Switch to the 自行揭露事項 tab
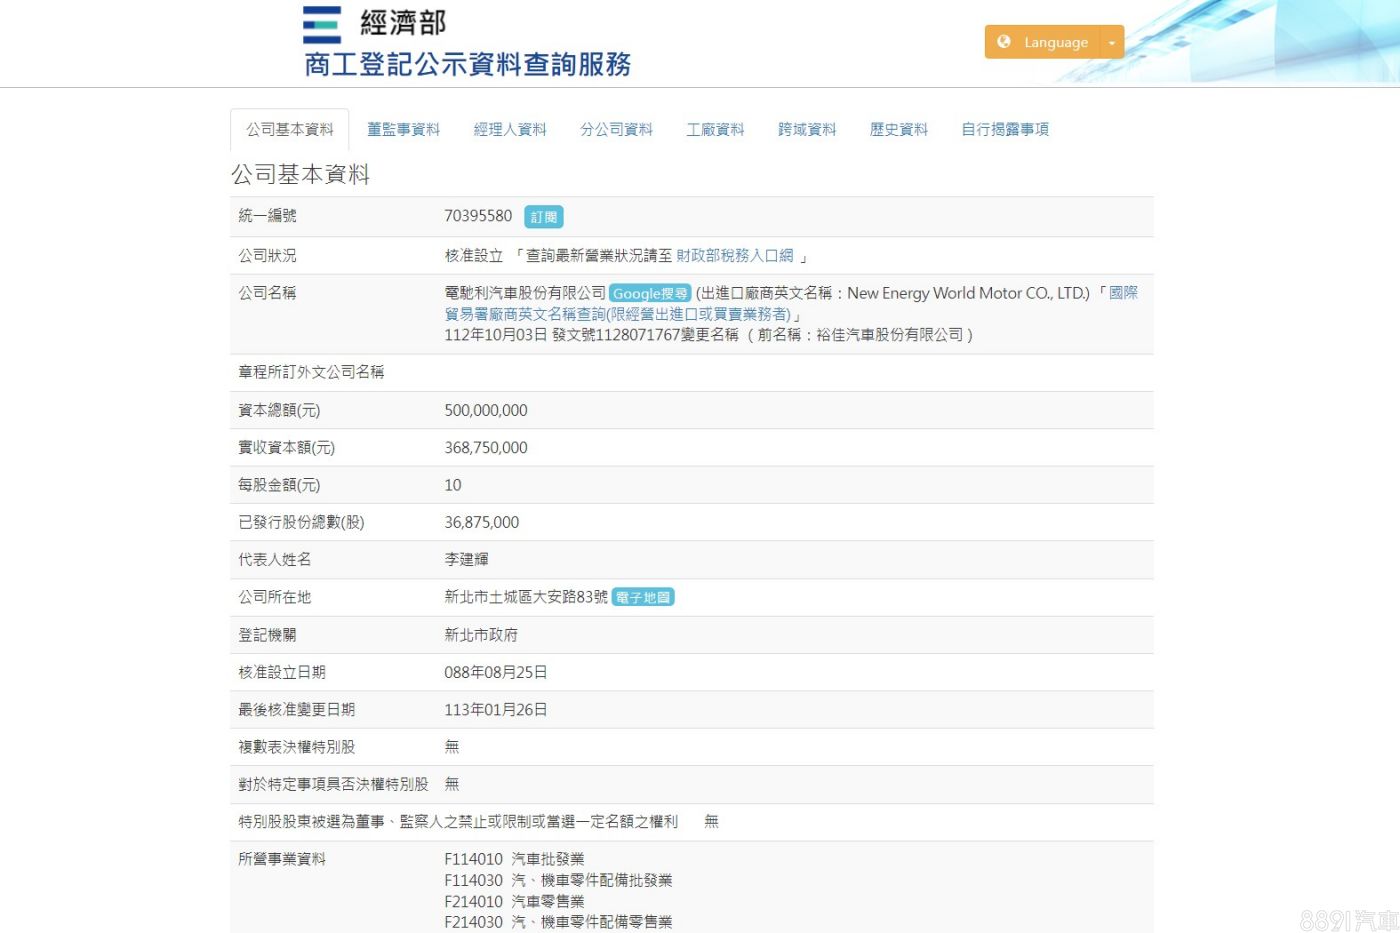The width and height of the screenshot is (1400, 933). (1005, 130)
